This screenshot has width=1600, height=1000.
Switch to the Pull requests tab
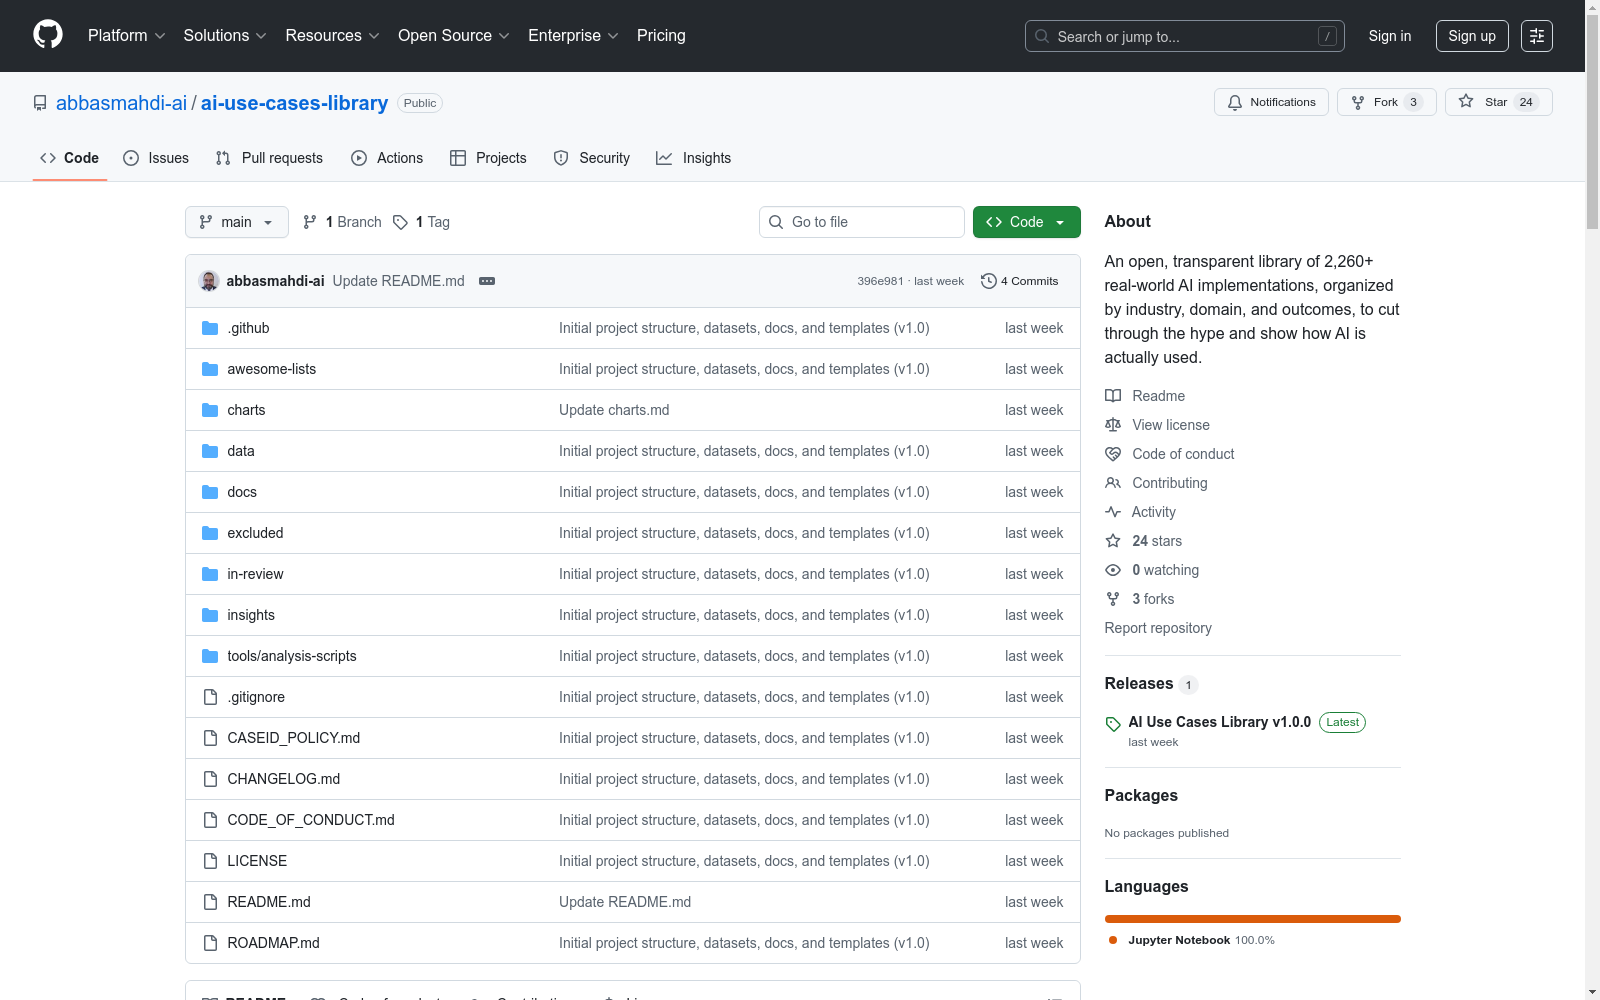pos(269,158)
